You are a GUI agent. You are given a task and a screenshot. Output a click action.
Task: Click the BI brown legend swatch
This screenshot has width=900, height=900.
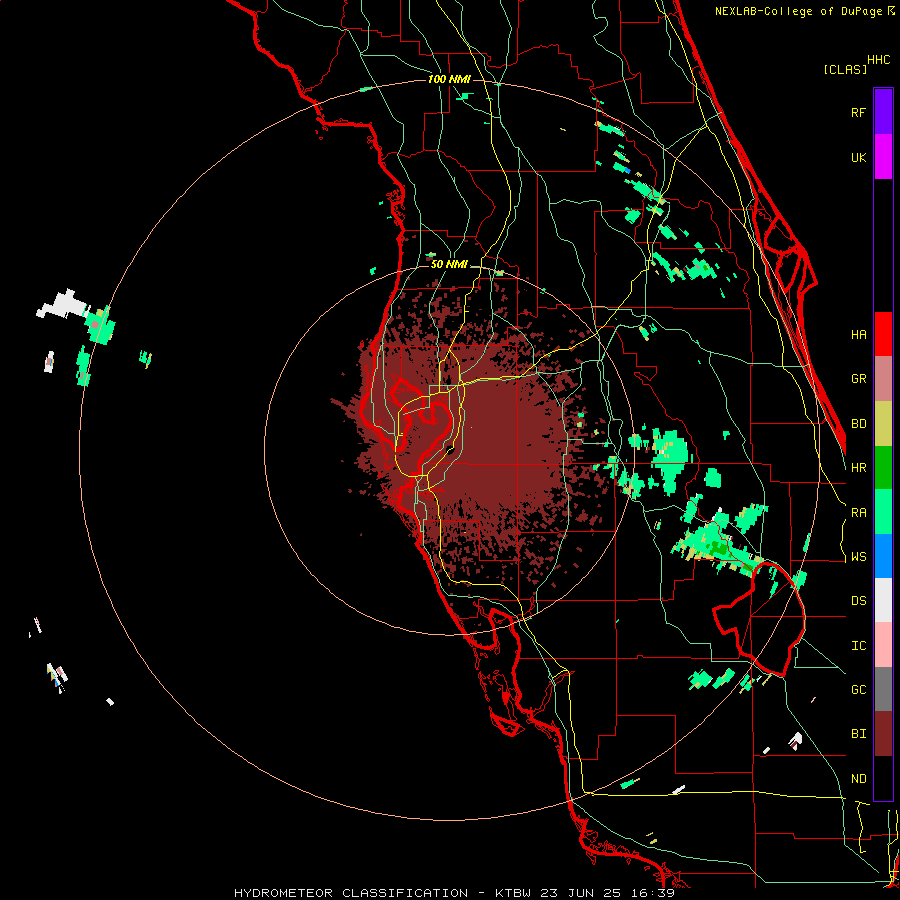[883, 734]
